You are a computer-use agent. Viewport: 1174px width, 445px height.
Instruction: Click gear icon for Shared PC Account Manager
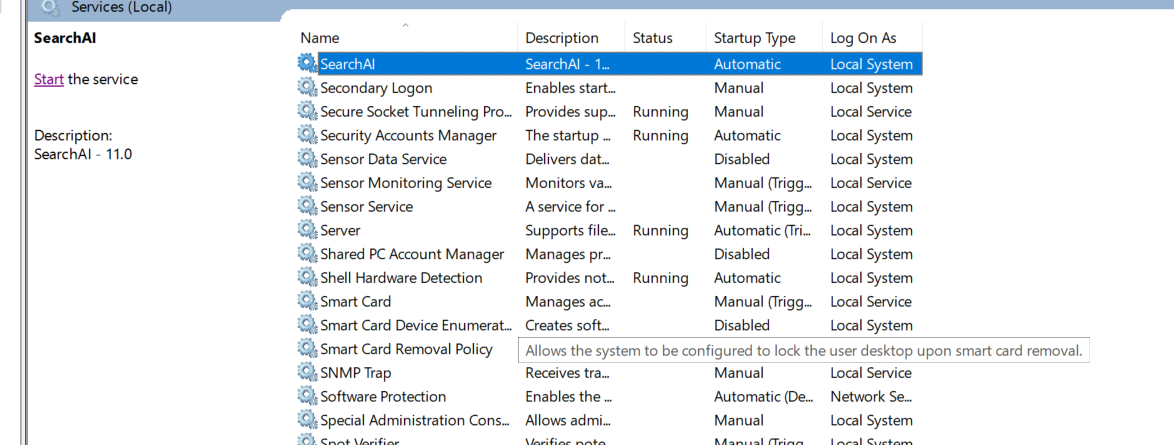coord(308,254)
